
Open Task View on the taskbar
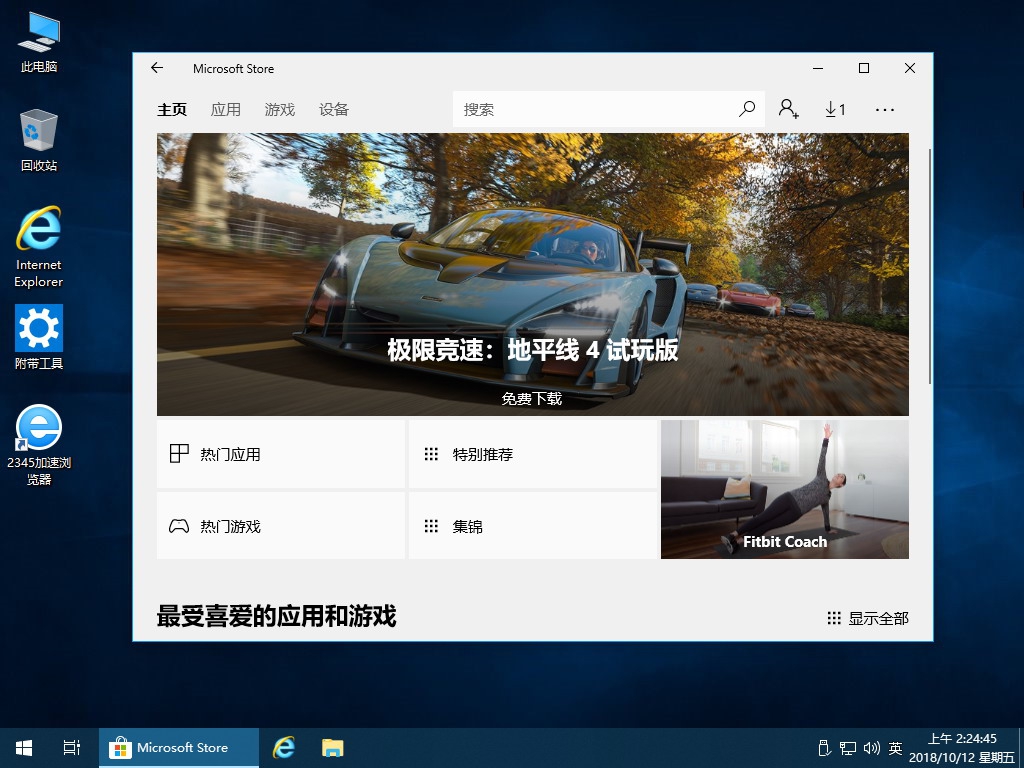(x=72, y=748)
